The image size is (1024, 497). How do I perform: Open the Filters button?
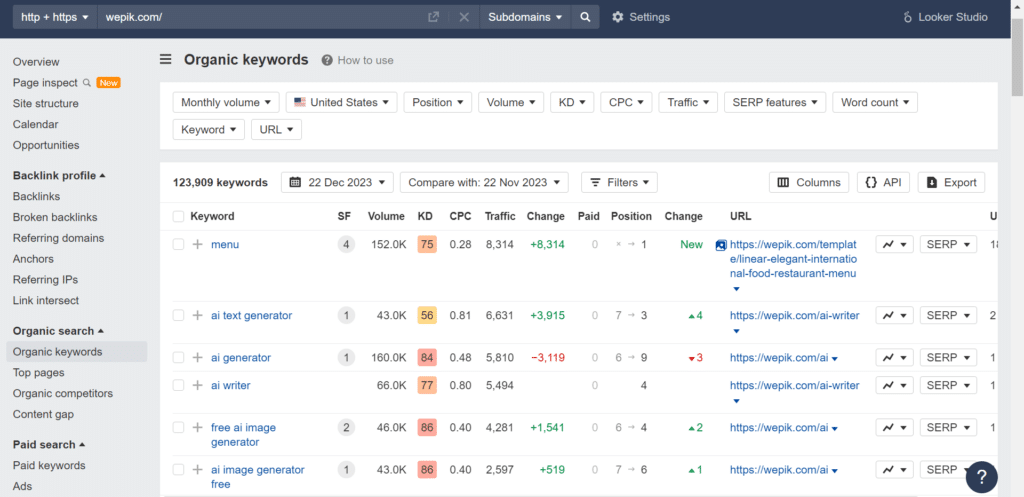coord(619,182)
